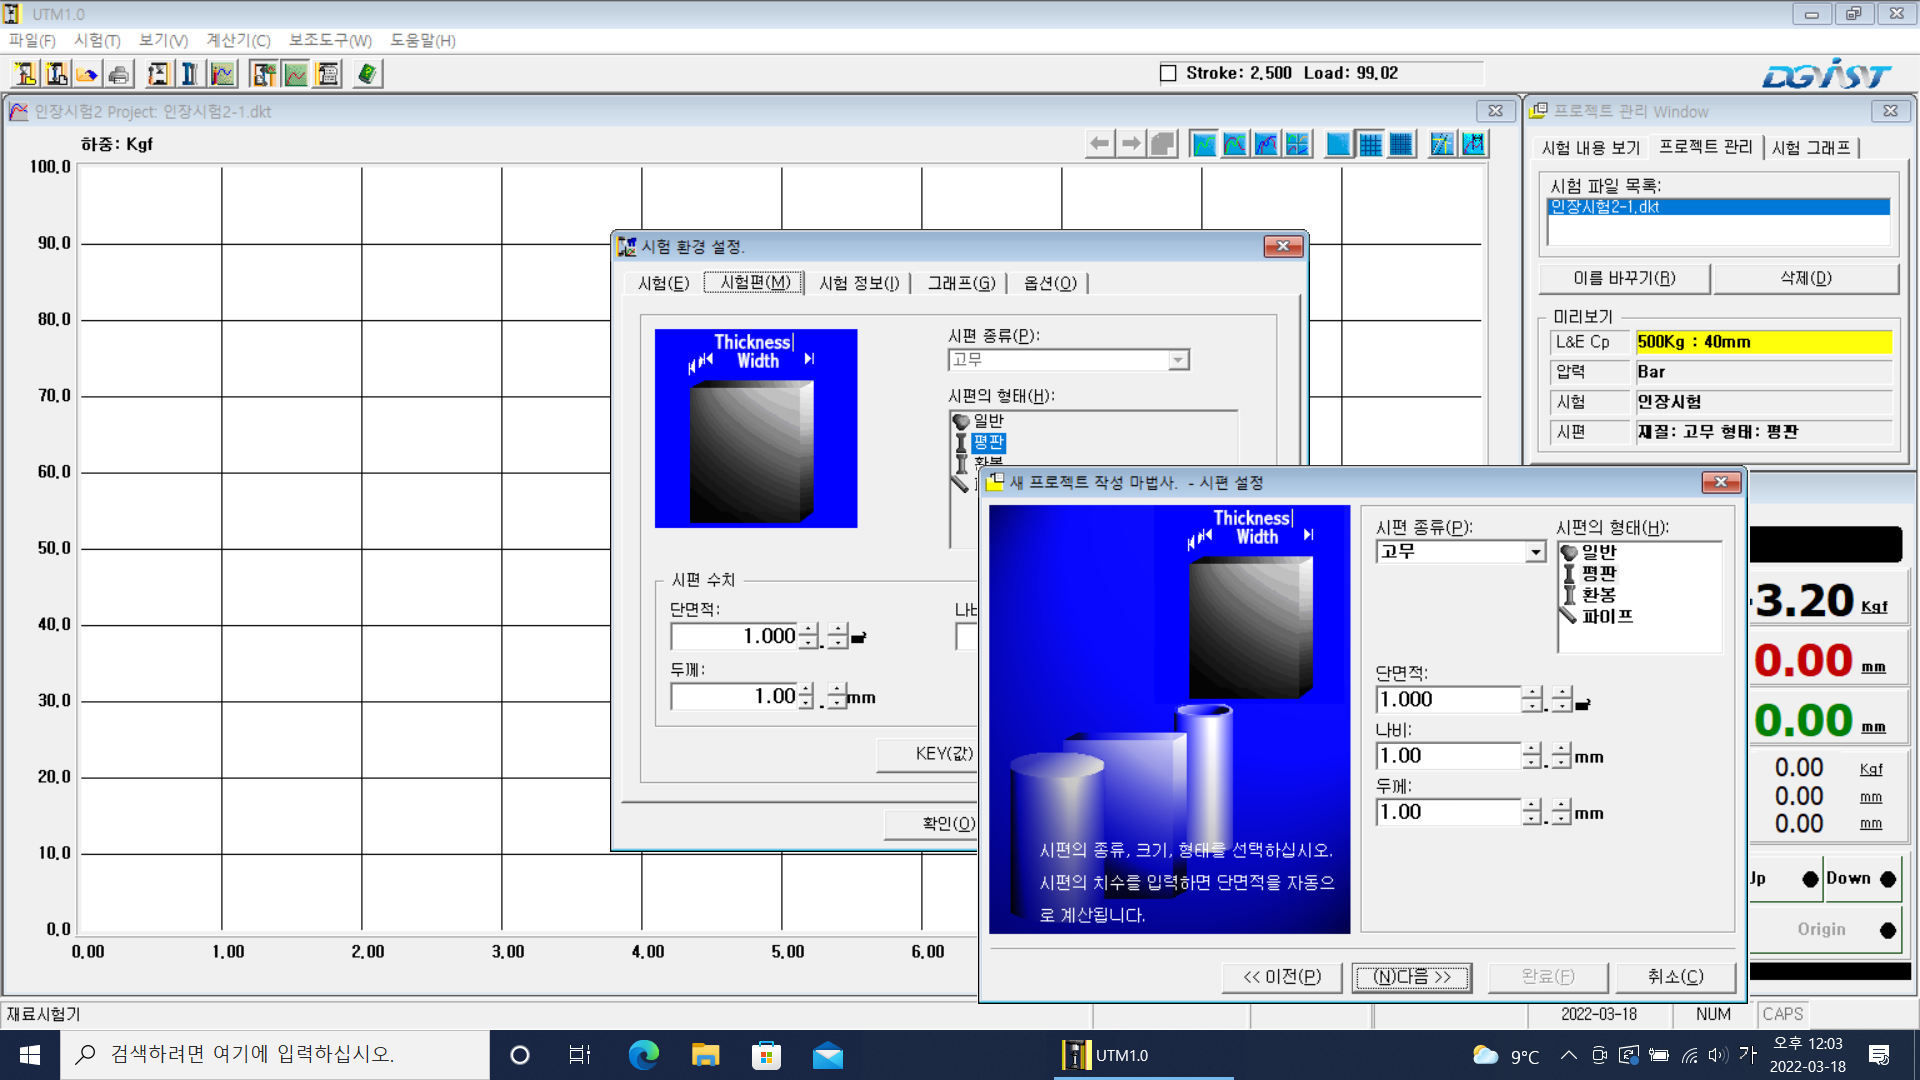This screenshot has height=1080, width=1920.
Task: Click the 단면적 spinner in 시험 환경 설정 dialog
Action: click(808, 636)
